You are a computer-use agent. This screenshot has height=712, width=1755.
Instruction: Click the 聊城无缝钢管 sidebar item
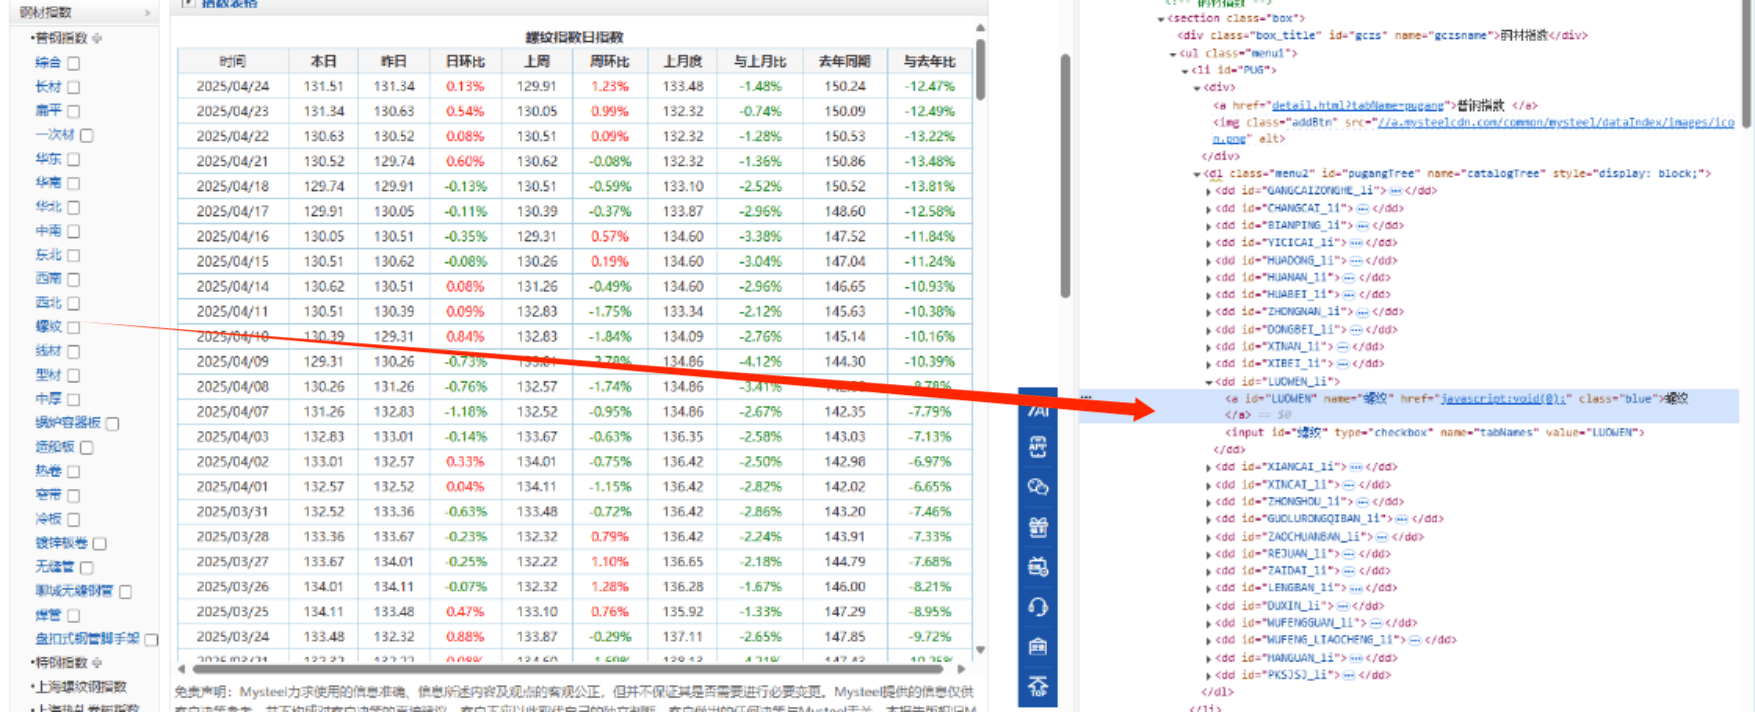click(74, 591)
